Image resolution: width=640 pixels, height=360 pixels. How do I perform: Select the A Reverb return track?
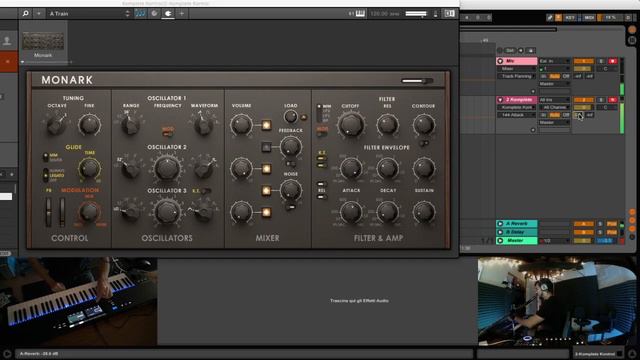pos(517,224)
